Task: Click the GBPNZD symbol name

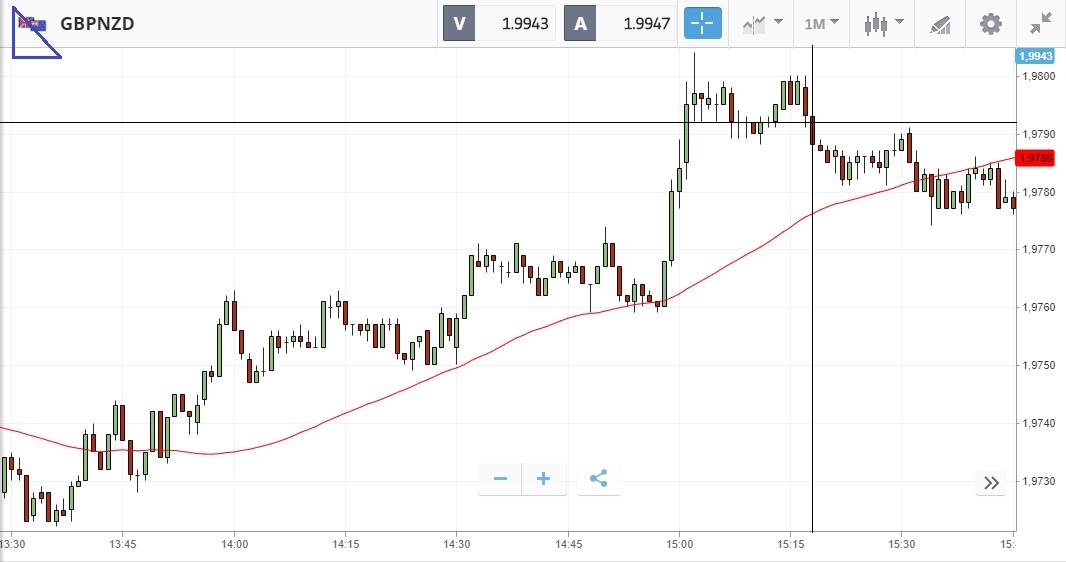Action: pos(97,23)
